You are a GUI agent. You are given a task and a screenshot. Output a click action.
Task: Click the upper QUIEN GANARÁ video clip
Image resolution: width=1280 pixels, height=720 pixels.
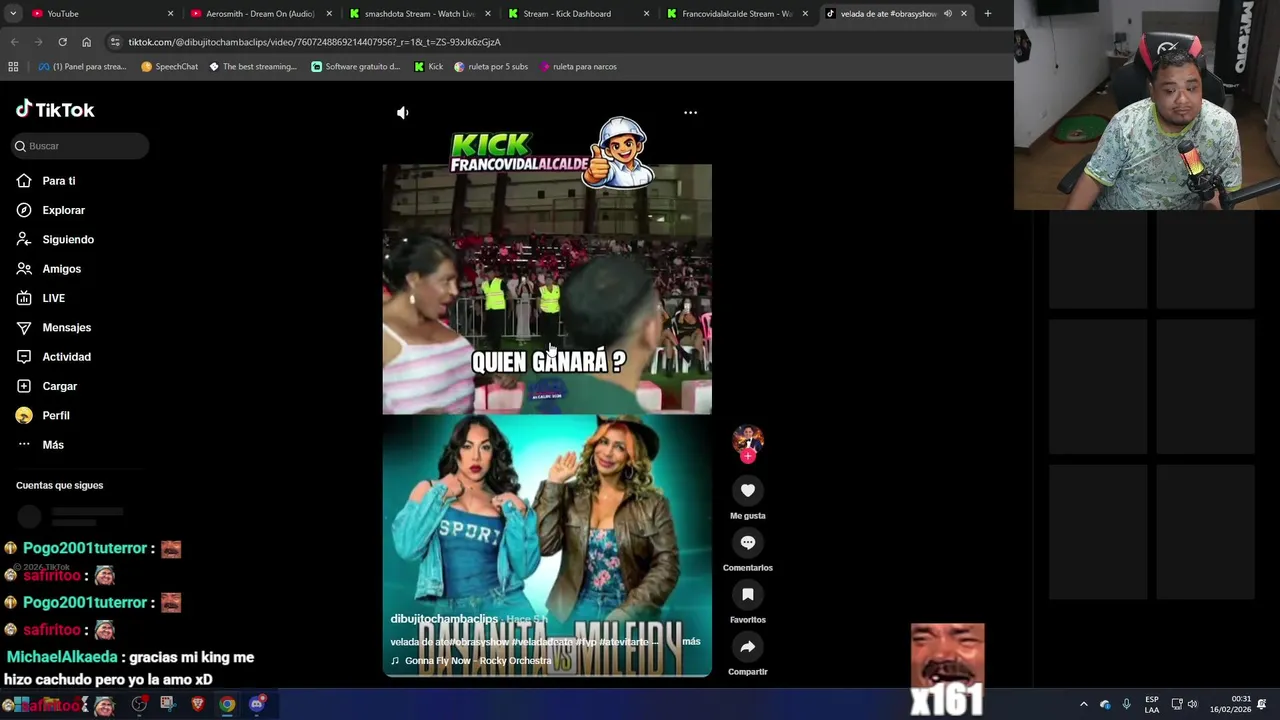547,289
